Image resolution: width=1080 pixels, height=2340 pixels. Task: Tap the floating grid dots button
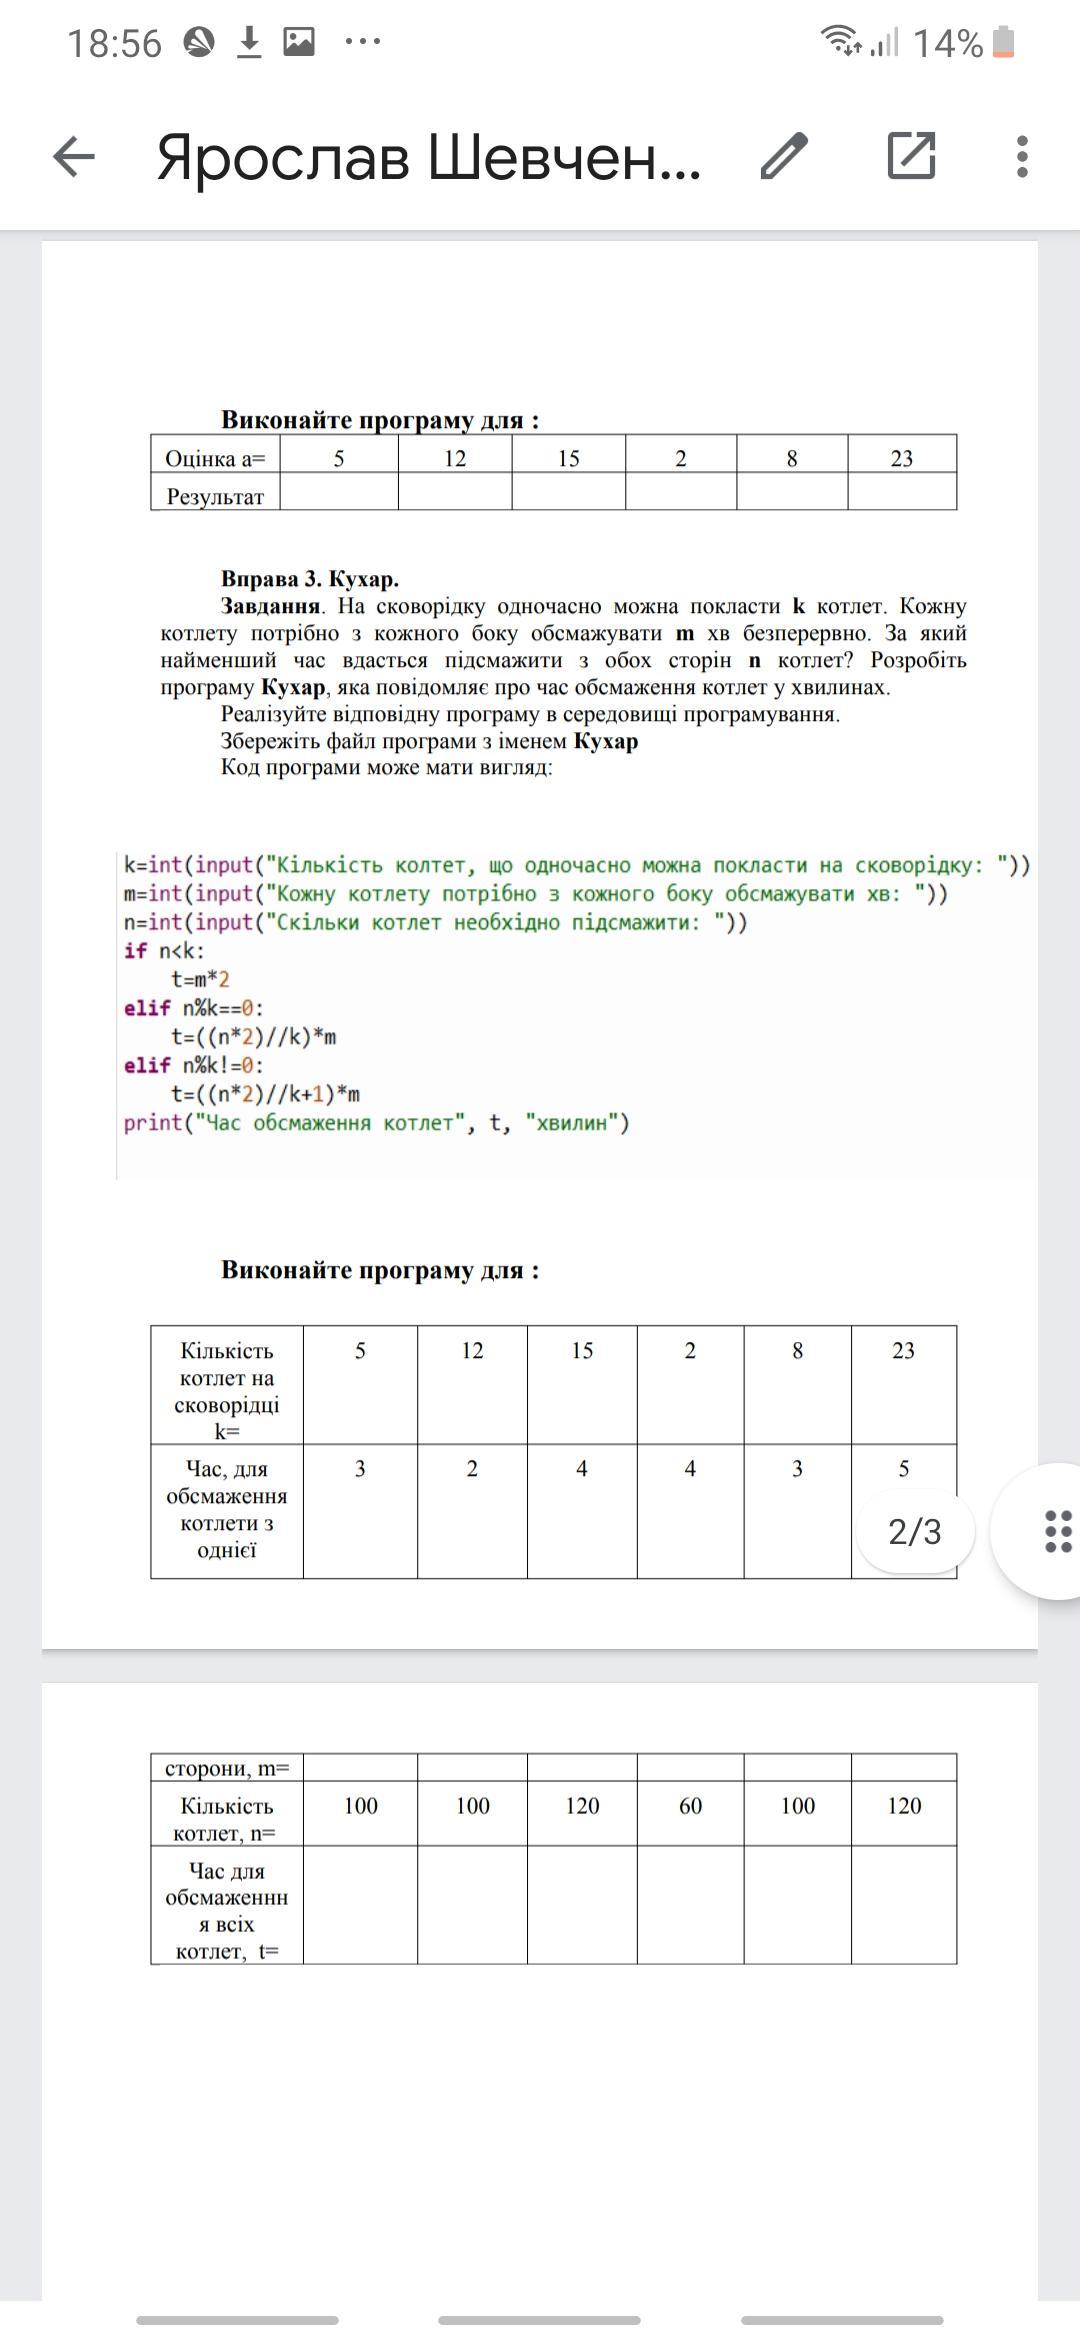(1057, 1531)
